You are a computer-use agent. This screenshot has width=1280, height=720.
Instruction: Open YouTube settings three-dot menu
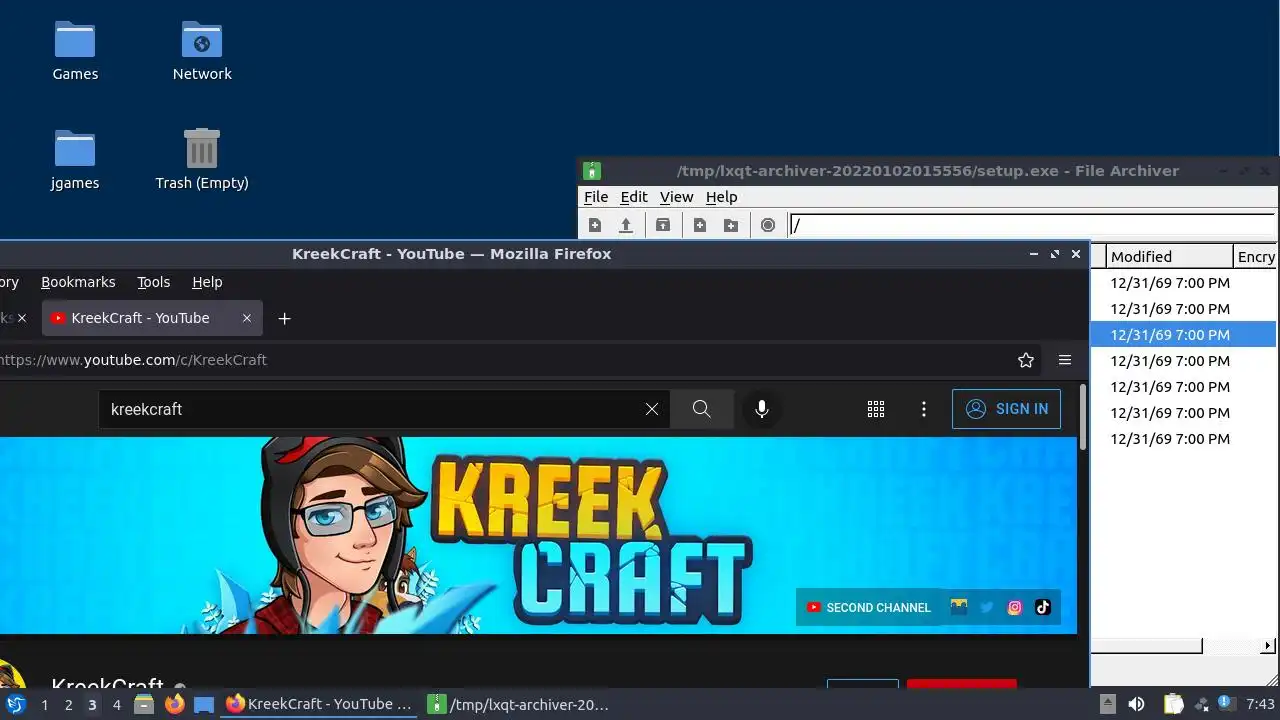[x=924, y=409]
